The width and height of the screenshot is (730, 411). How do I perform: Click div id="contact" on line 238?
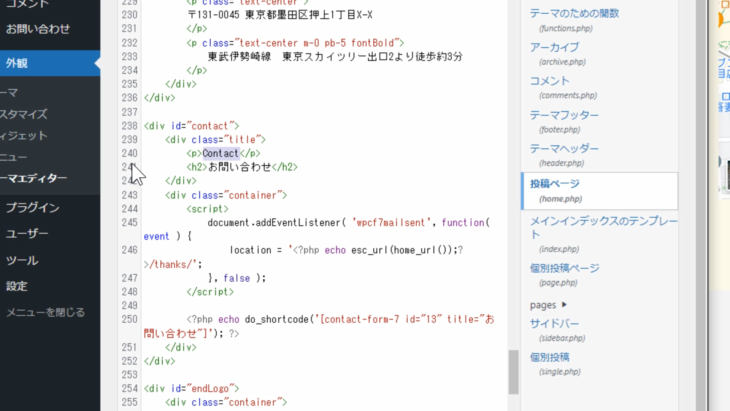(x=191, y=126)
